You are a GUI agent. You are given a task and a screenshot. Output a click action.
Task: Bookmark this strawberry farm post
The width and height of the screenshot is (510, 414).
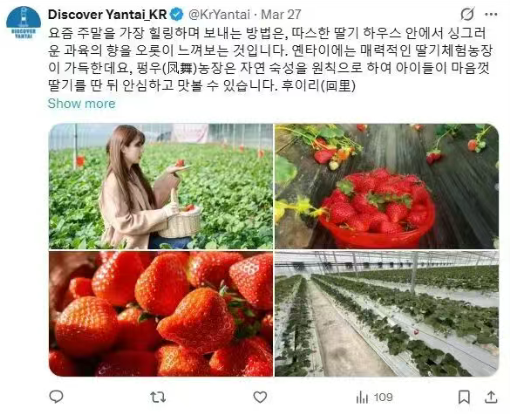[464, 397]
